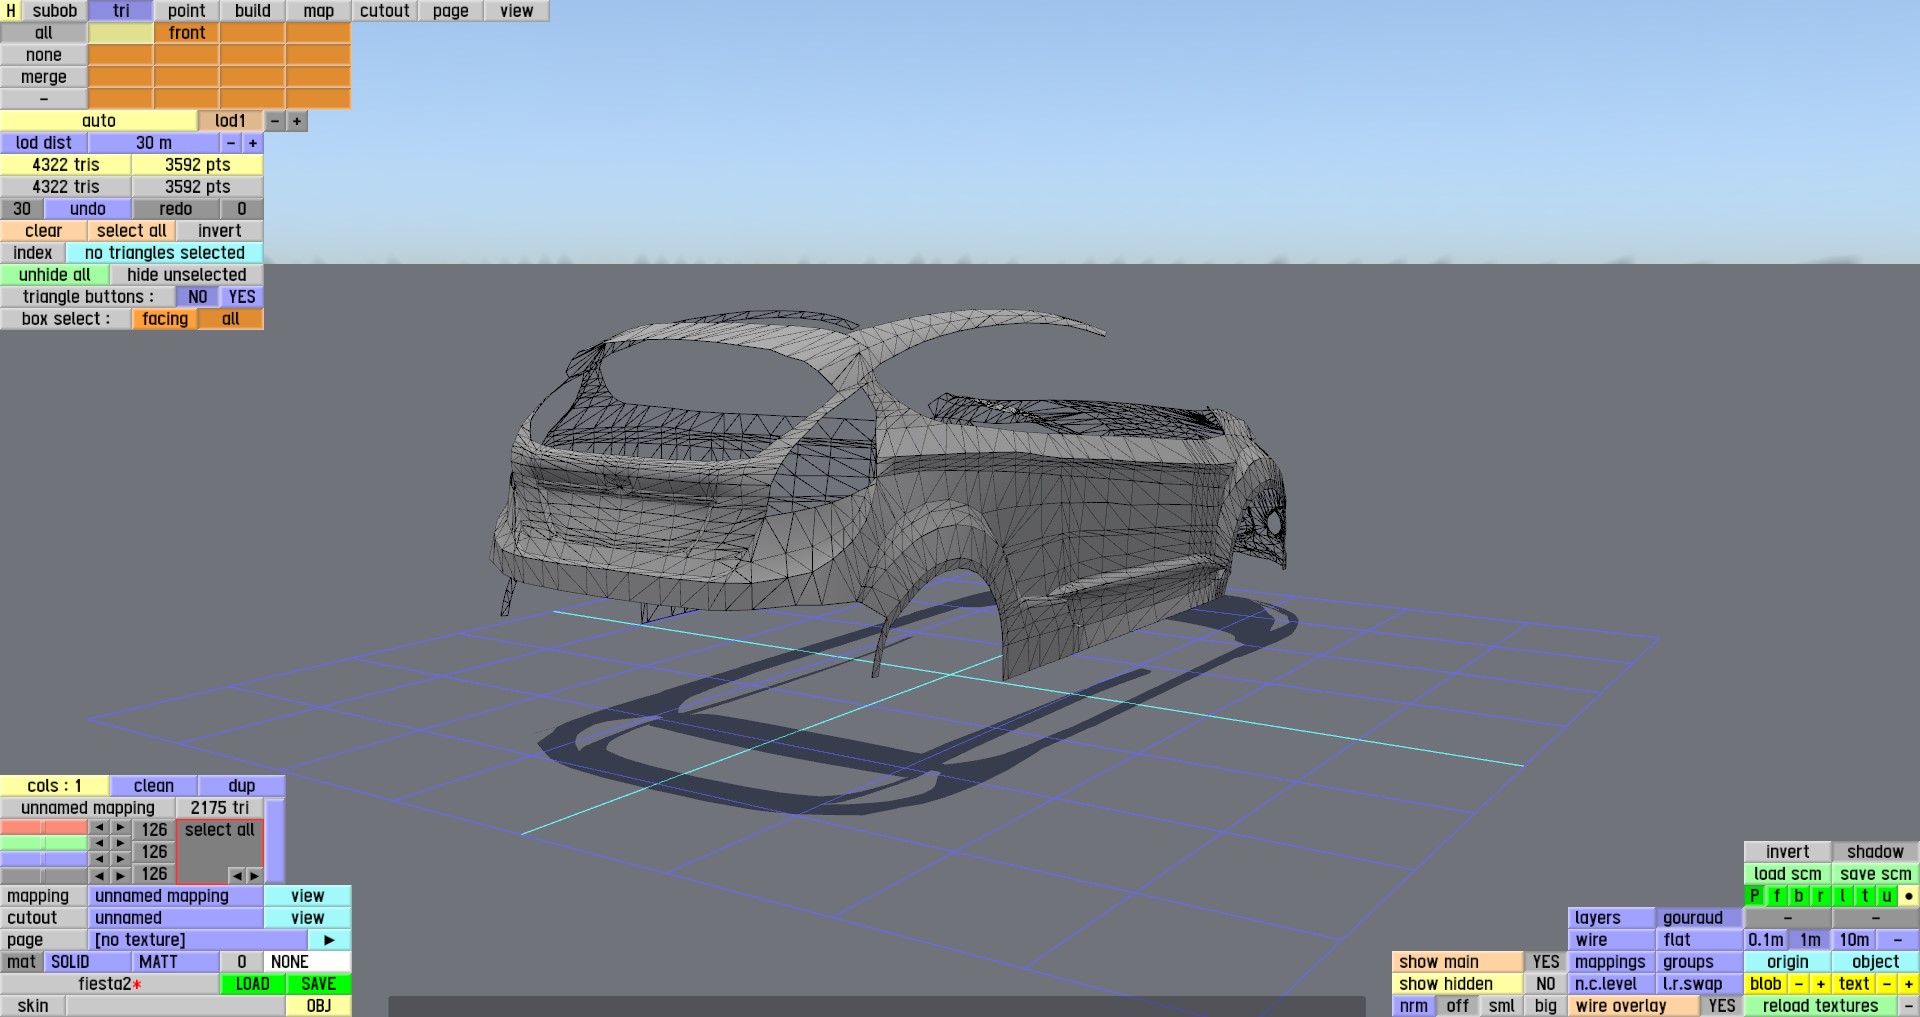Click the green LOAD button

(253, 984)
